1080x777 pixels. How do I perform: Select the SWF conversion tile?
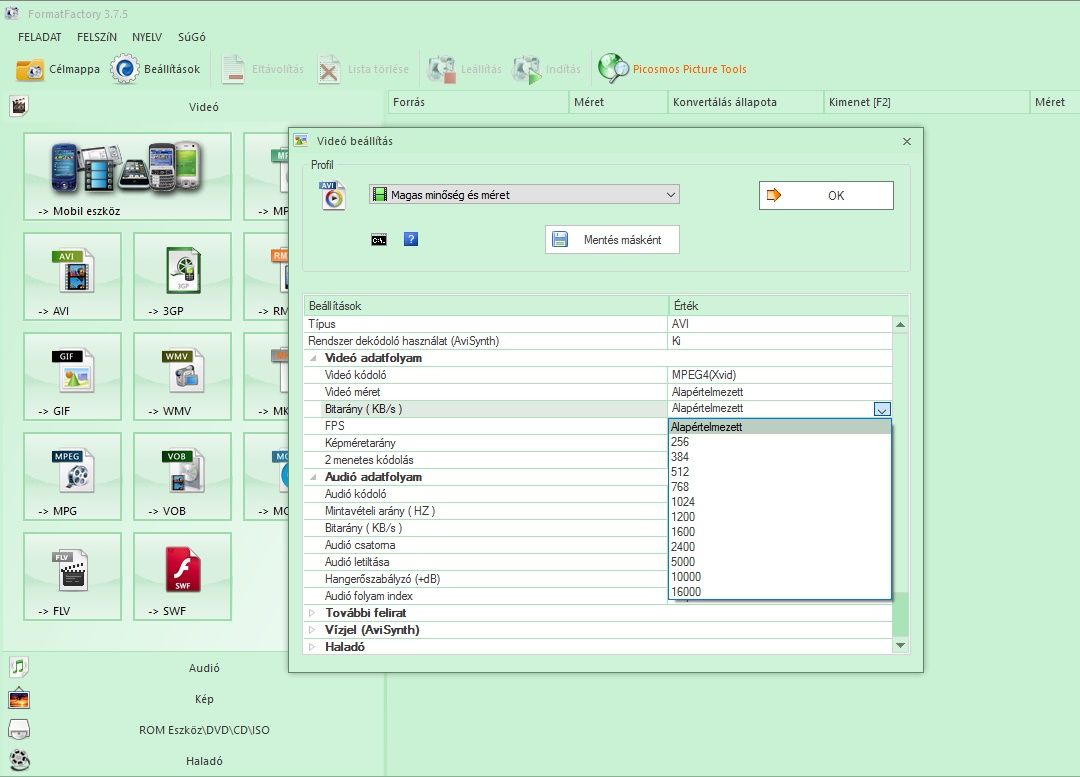point(183,576)
